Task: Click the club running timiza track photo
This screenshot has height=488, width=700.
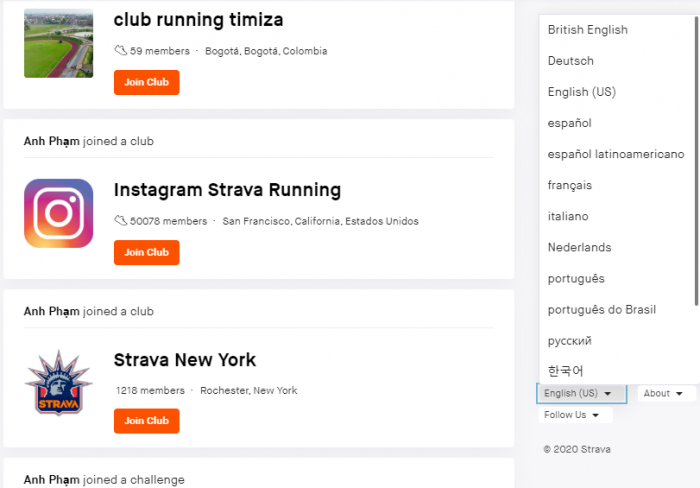Action: click(58, 43)
